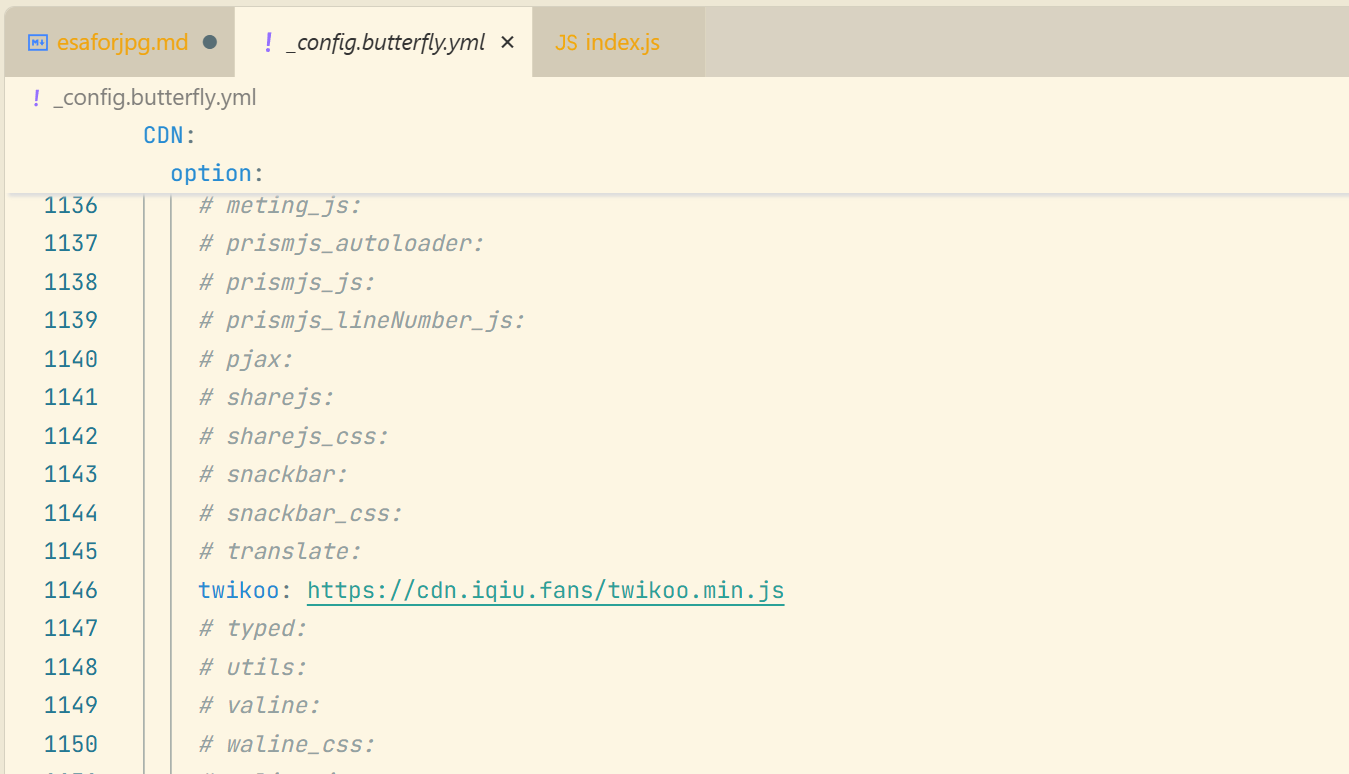Click line number 1140 to select it

click(x=70, y=358)
